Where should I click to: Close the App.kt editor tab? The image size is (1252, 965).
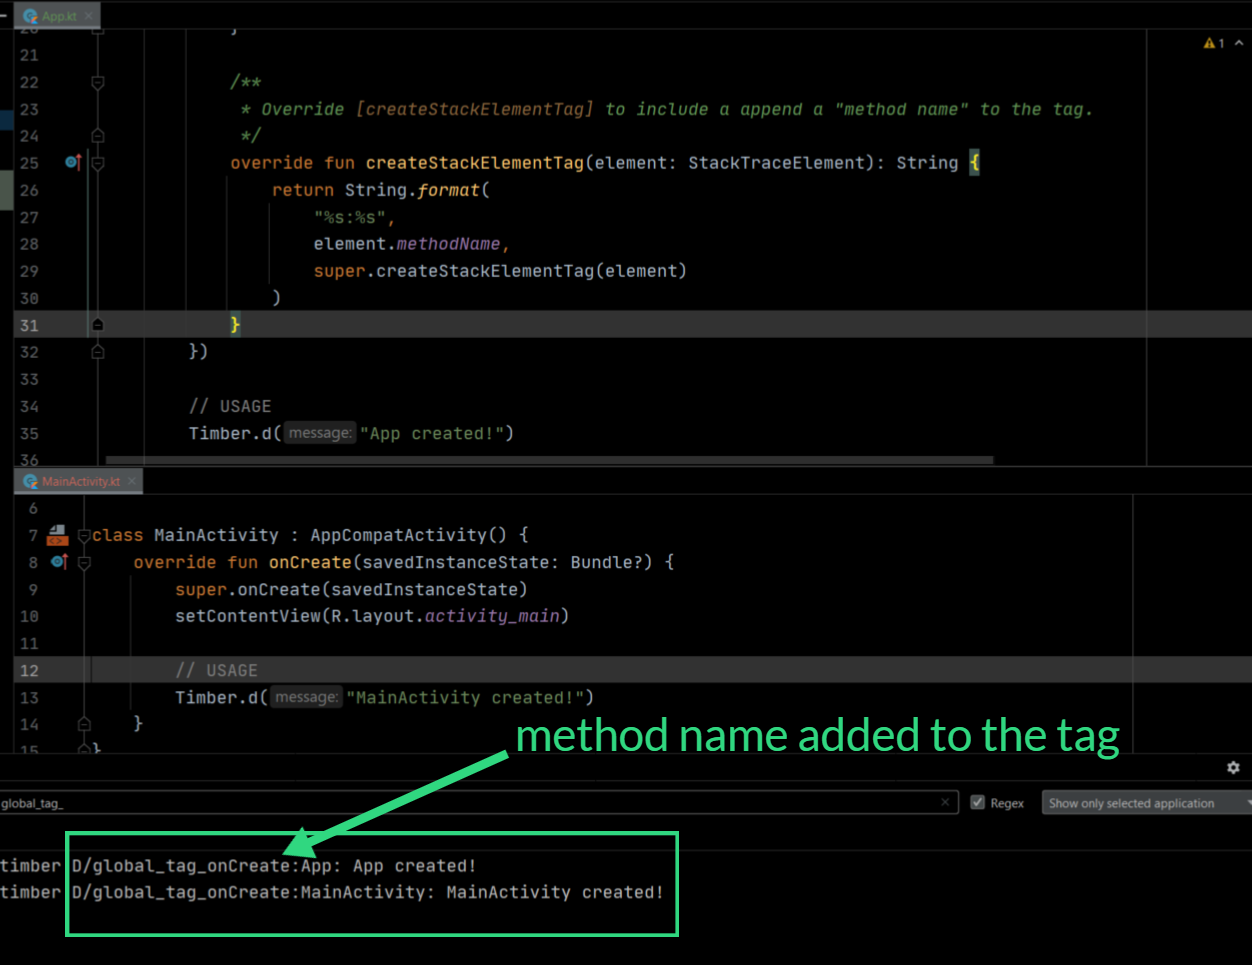(x=89, y=15)
